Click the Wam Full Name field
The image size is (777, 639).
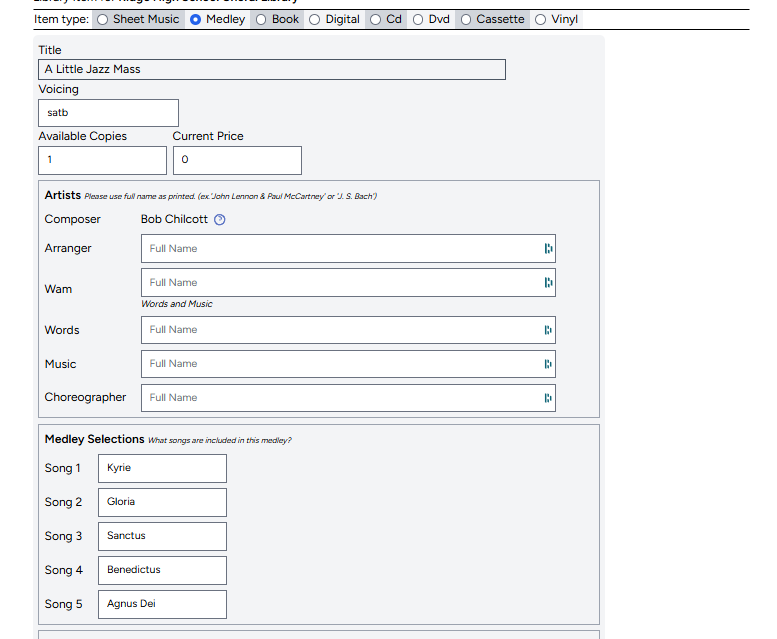[x=348, y=283]
